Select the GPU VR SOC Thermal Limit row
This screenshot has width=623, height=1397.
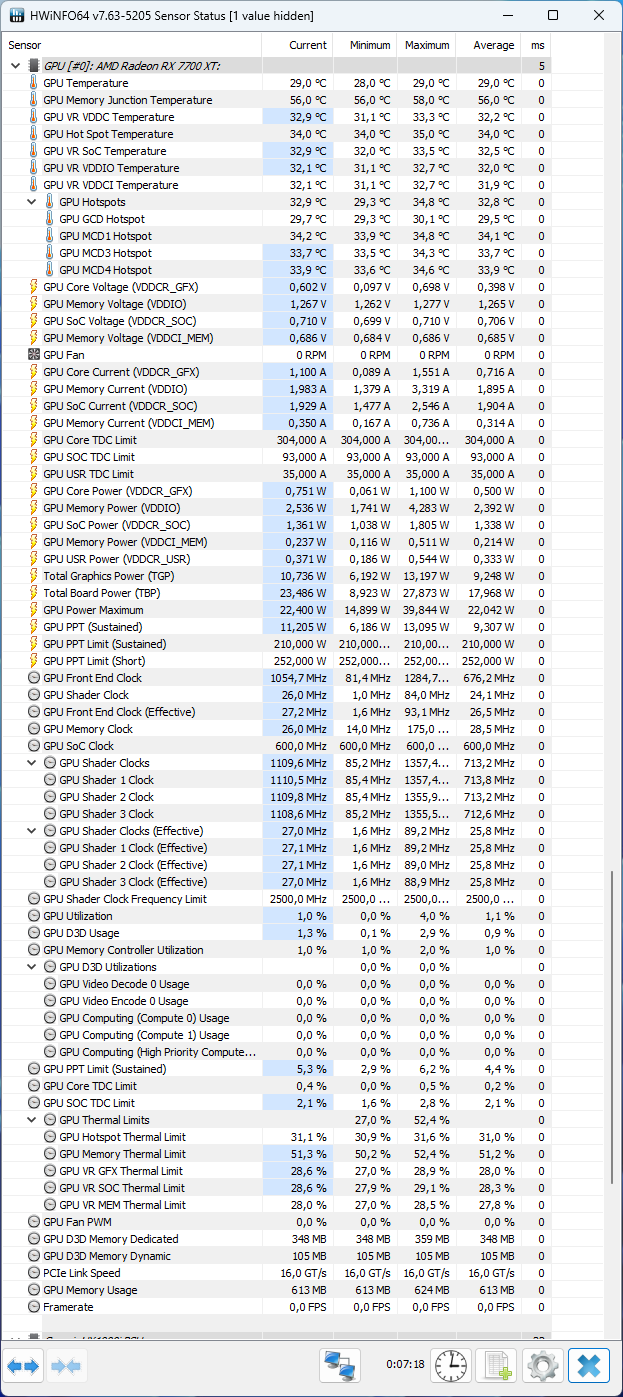[x=275, y=1188]
